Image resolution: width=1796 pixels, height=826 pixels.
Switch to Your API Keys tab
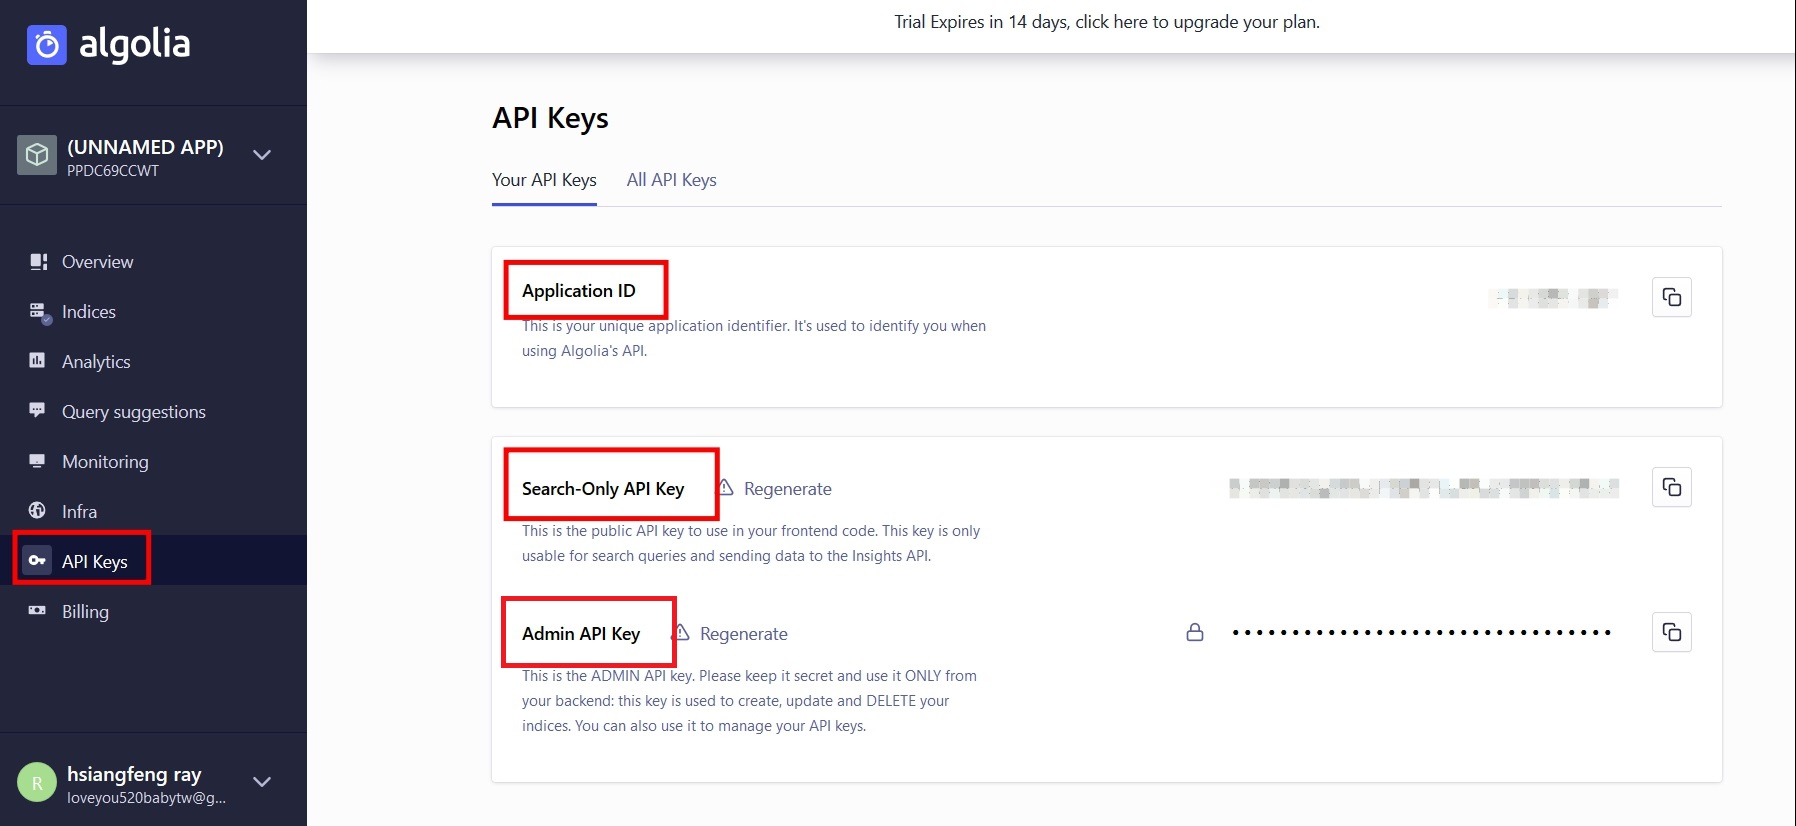point(544,180)
